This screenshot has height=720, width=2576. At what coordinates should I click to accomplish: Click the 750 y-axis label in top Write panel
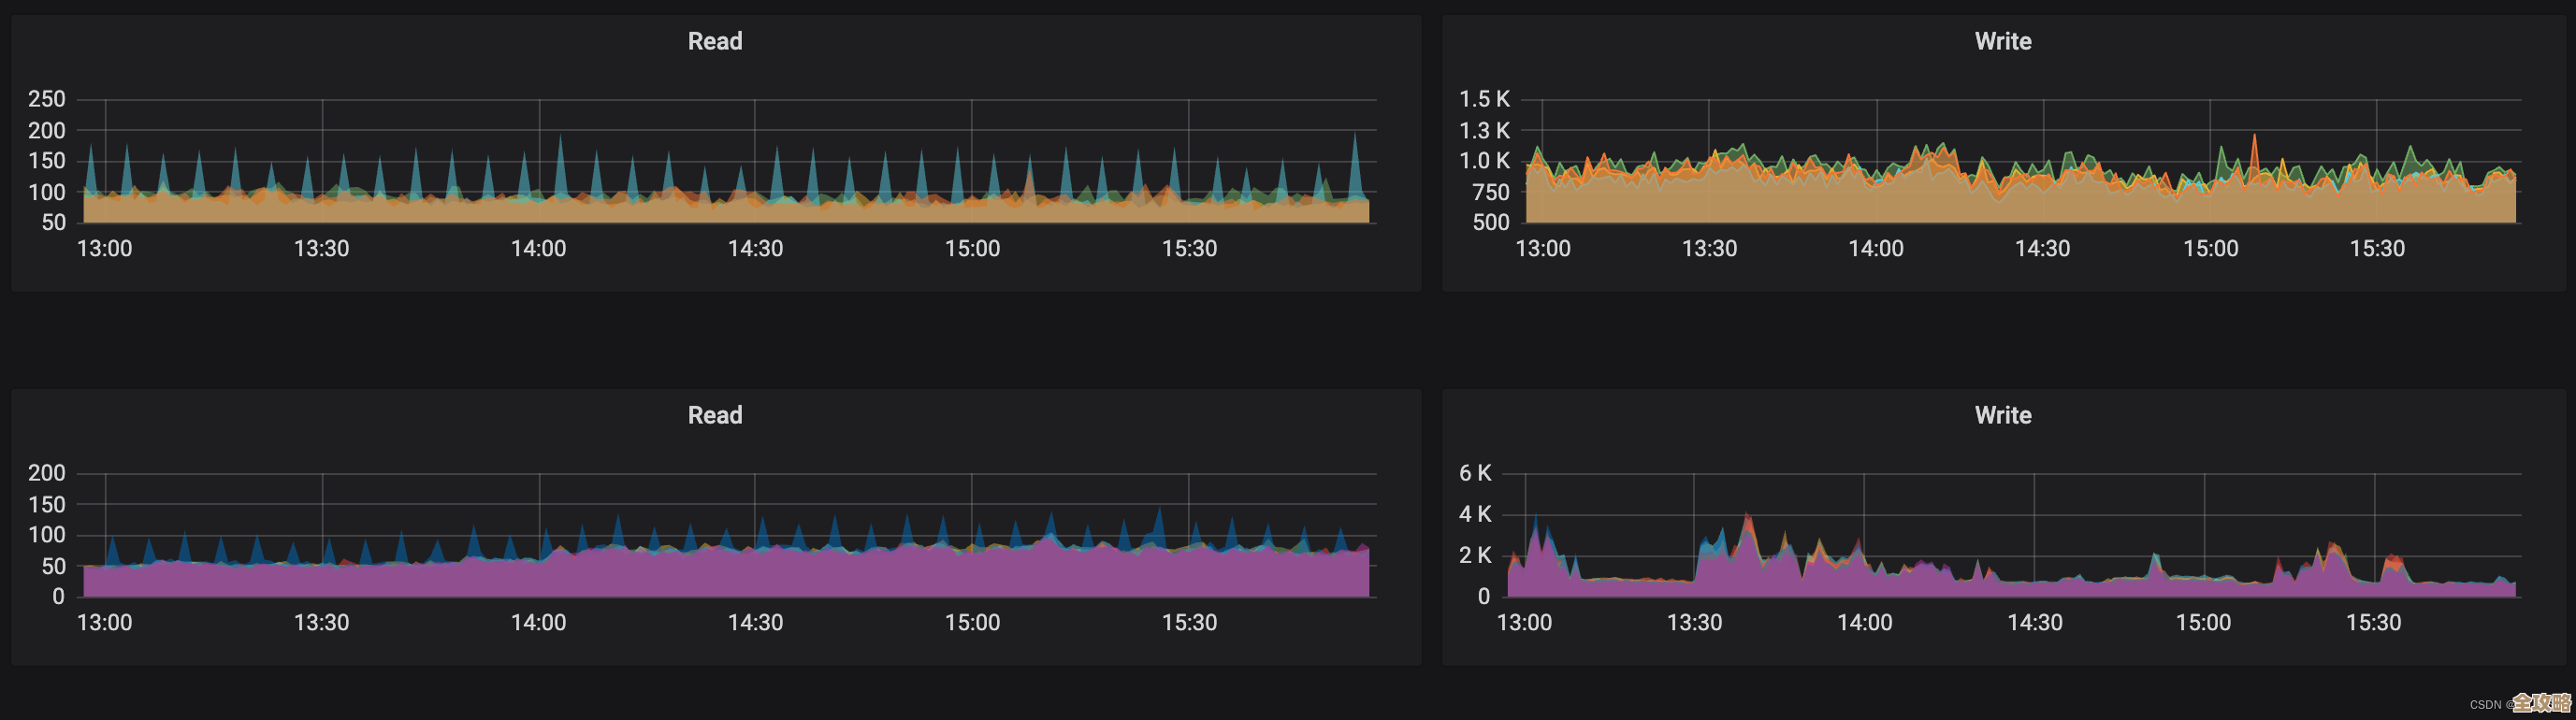point(1490,192)
